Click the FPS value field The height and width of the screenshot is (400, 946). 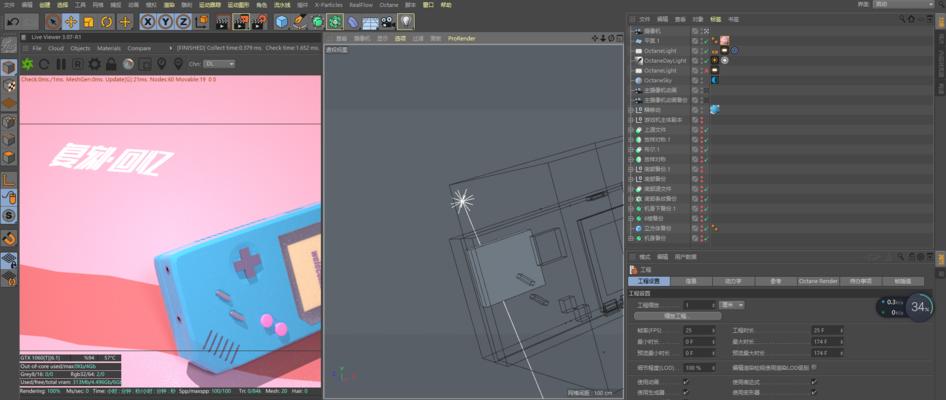pos(699,331)
